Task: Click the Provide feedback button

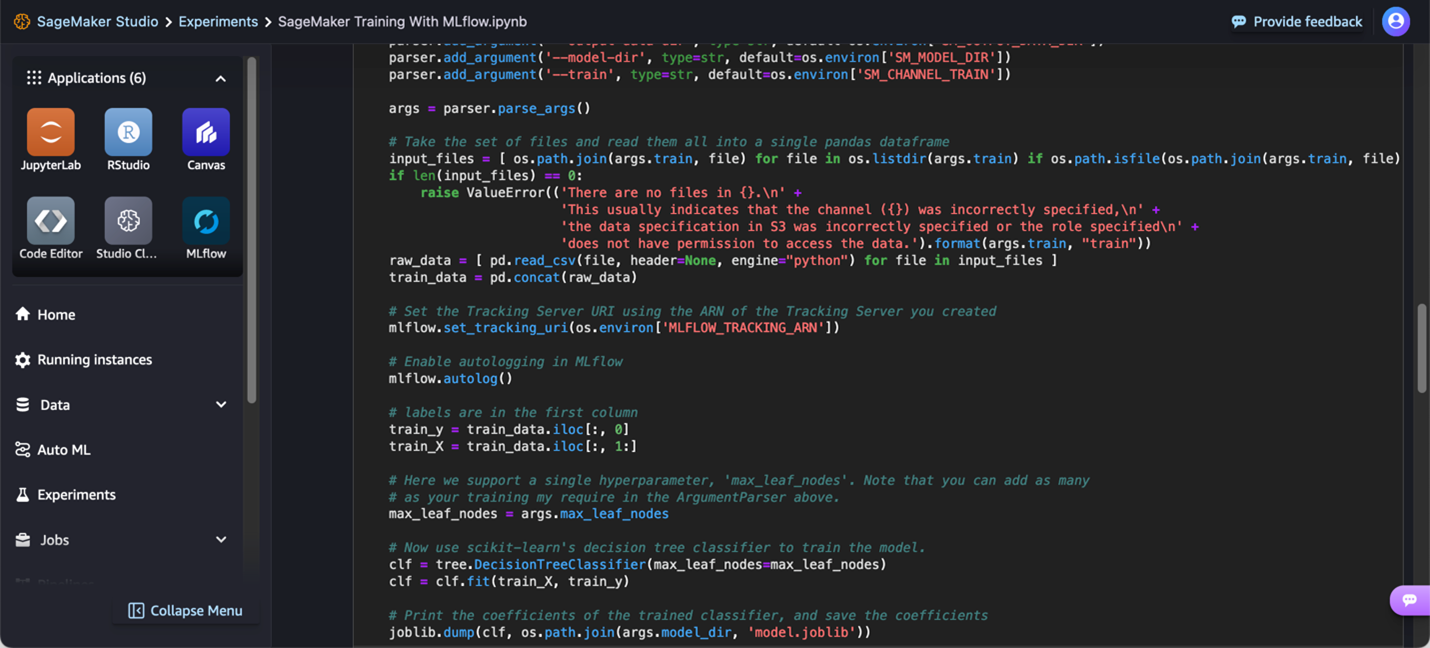Action: point(1297,21)
